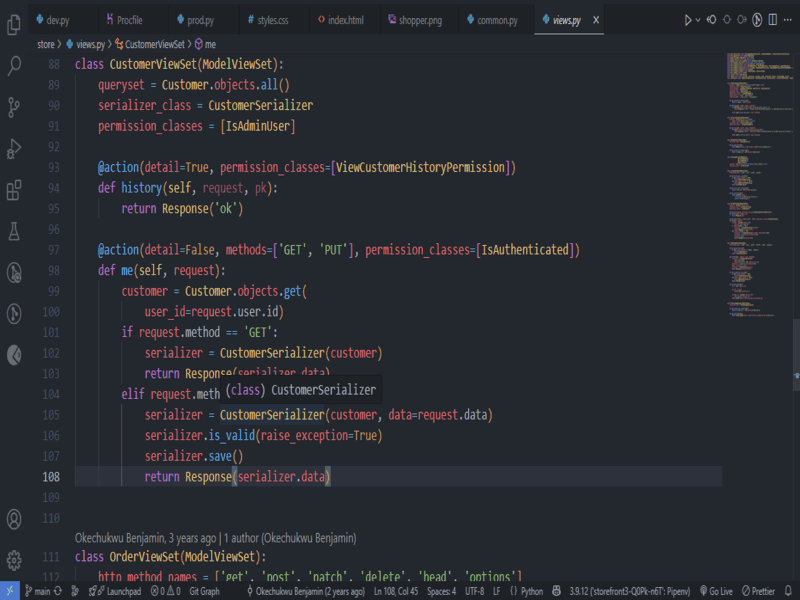800x600 pixels.
Task: Click the Git Graph status bar button
Action: [204, 591]
